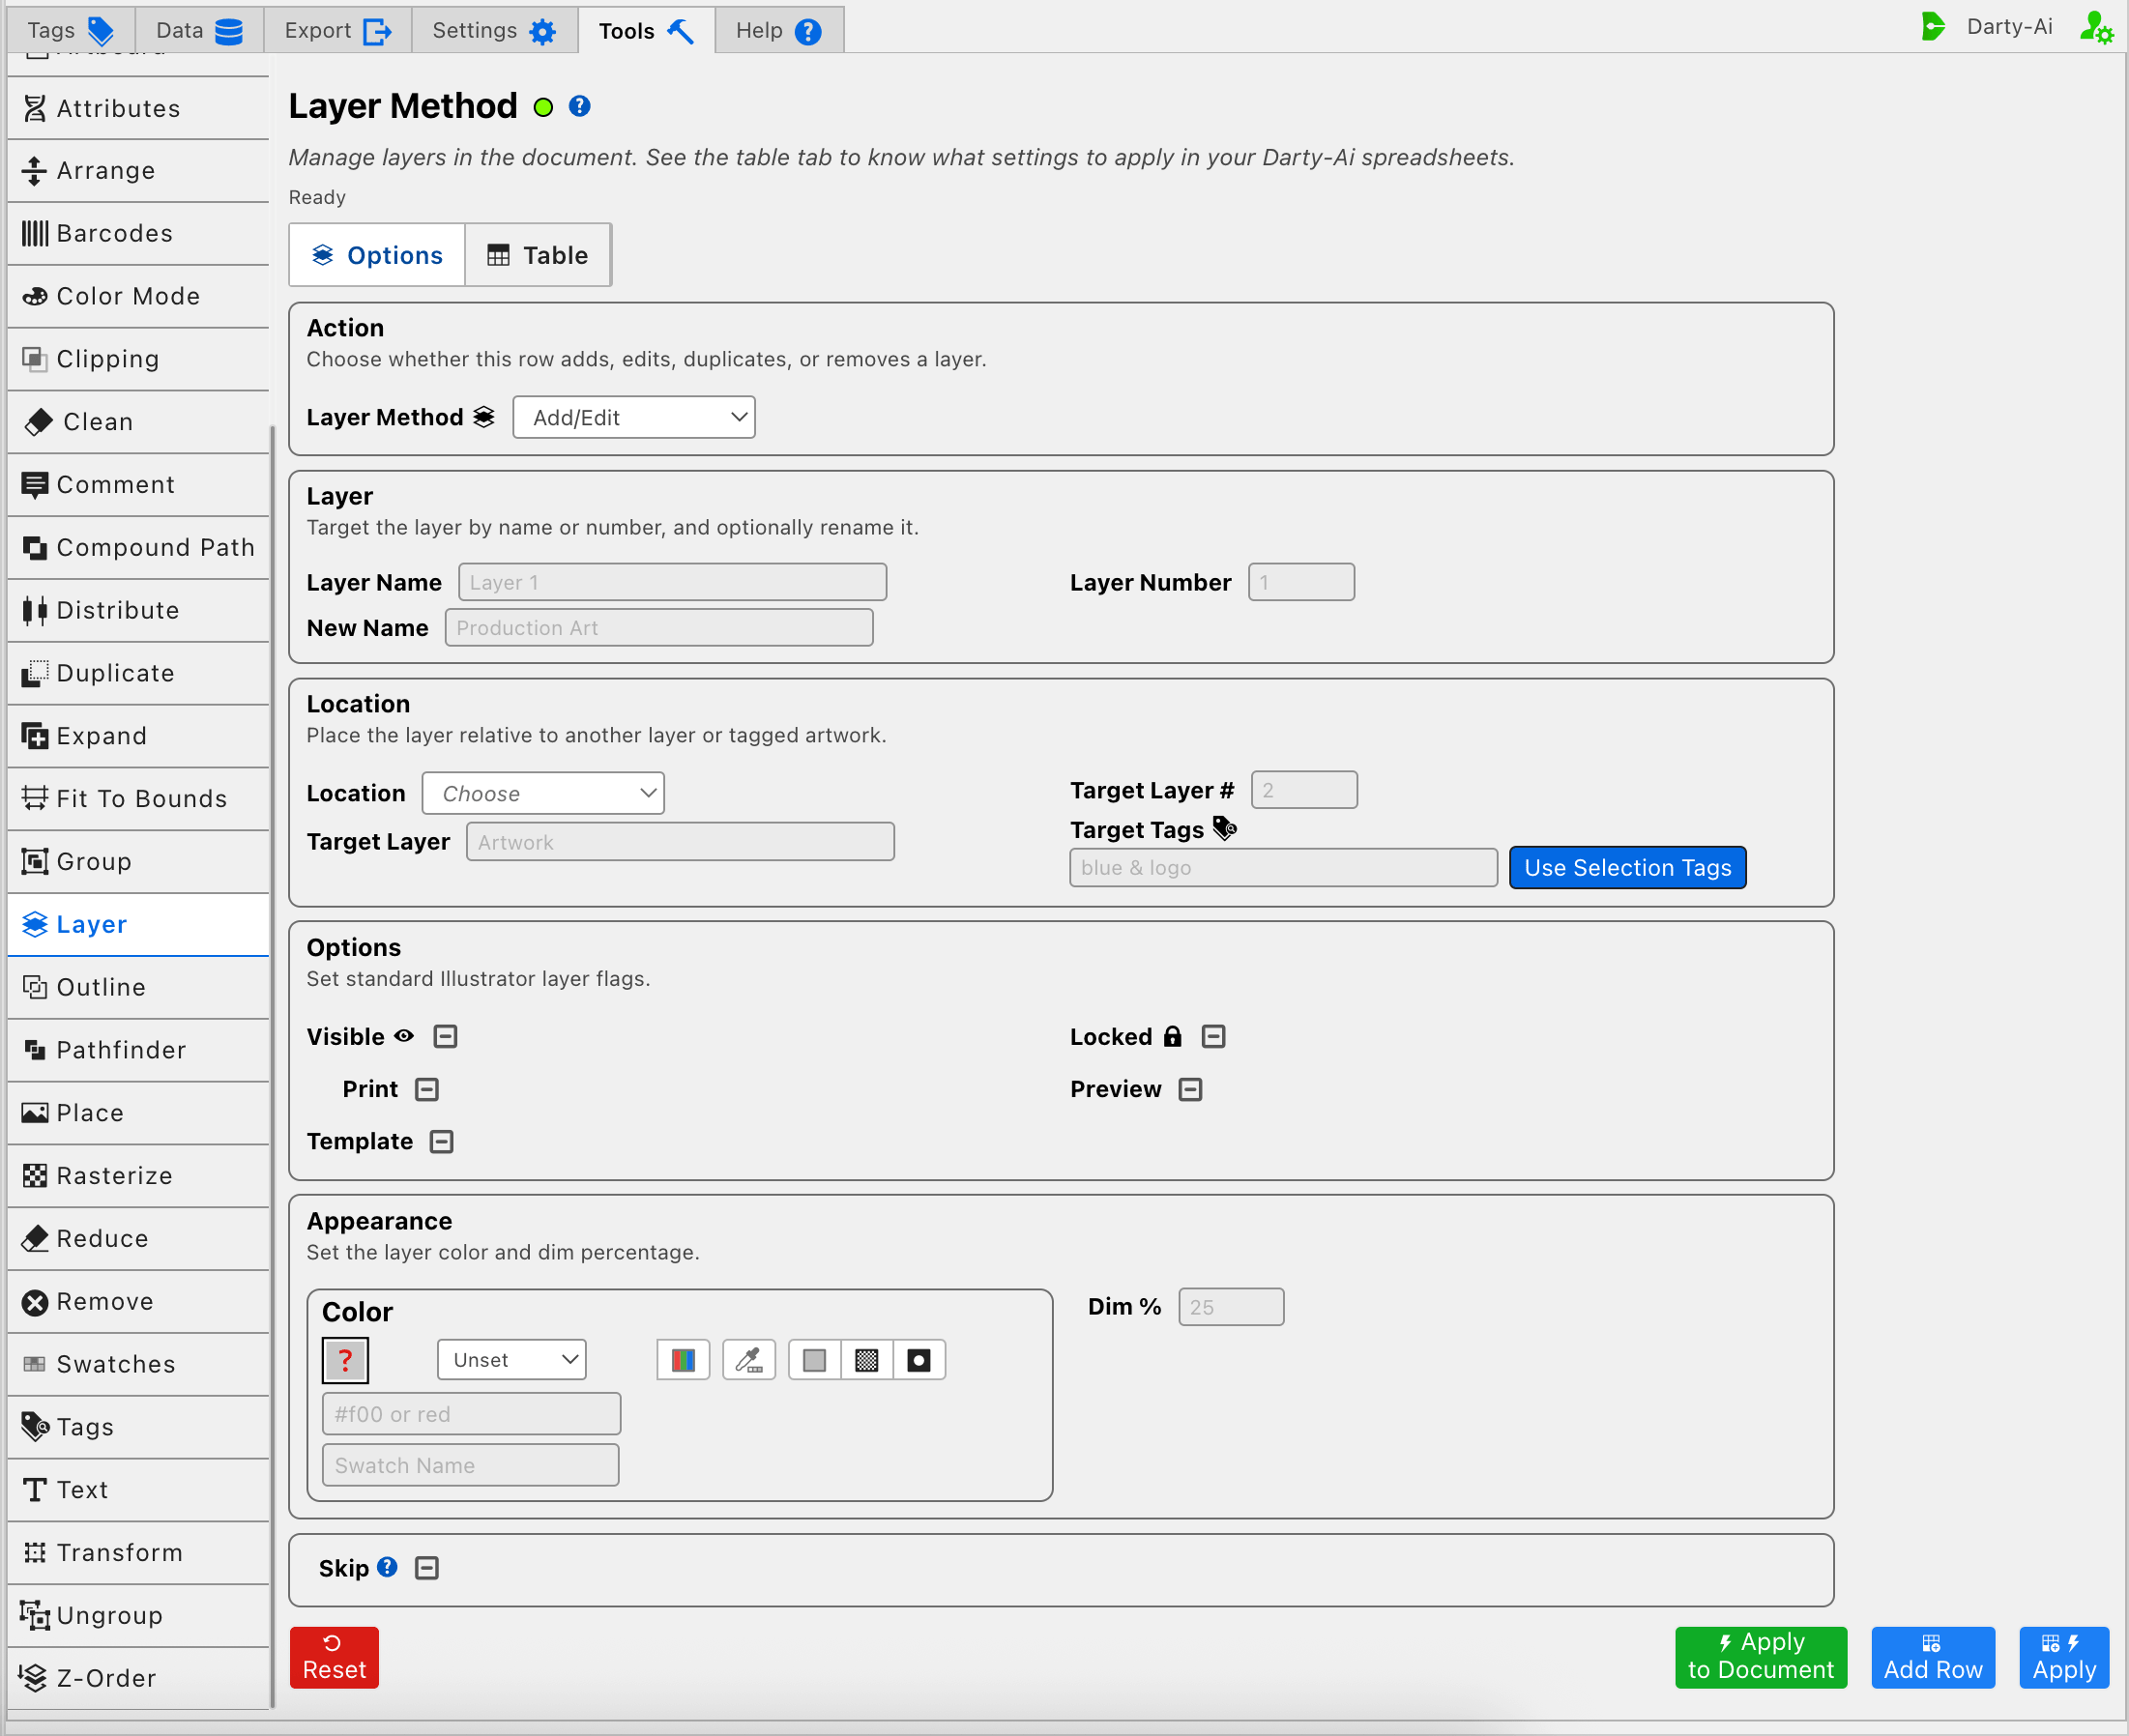Switch to the Tags top tab
Screen dimensions: 2129x1736
70,30
